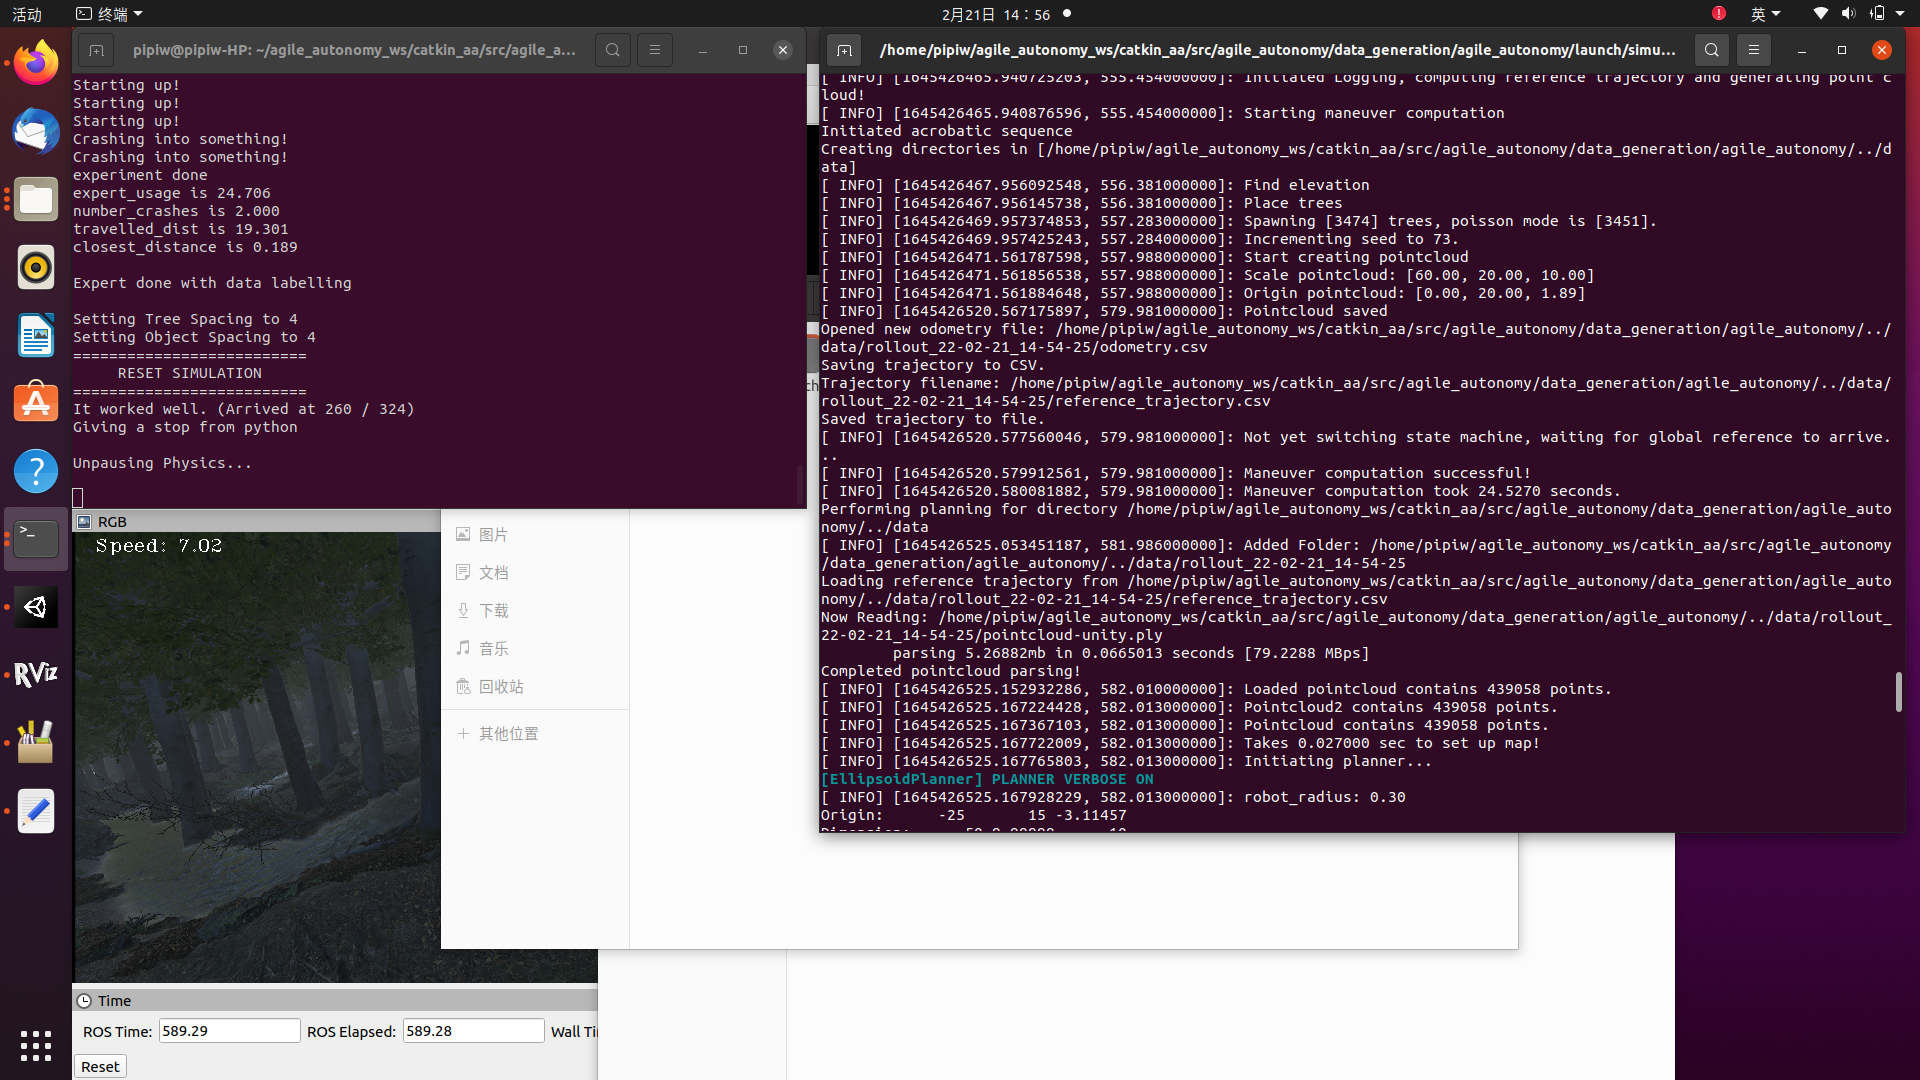Viewport: 1920px width, 1080px height.
Task: Open Thunderbird mail from the dock
Action: [36, 131]
